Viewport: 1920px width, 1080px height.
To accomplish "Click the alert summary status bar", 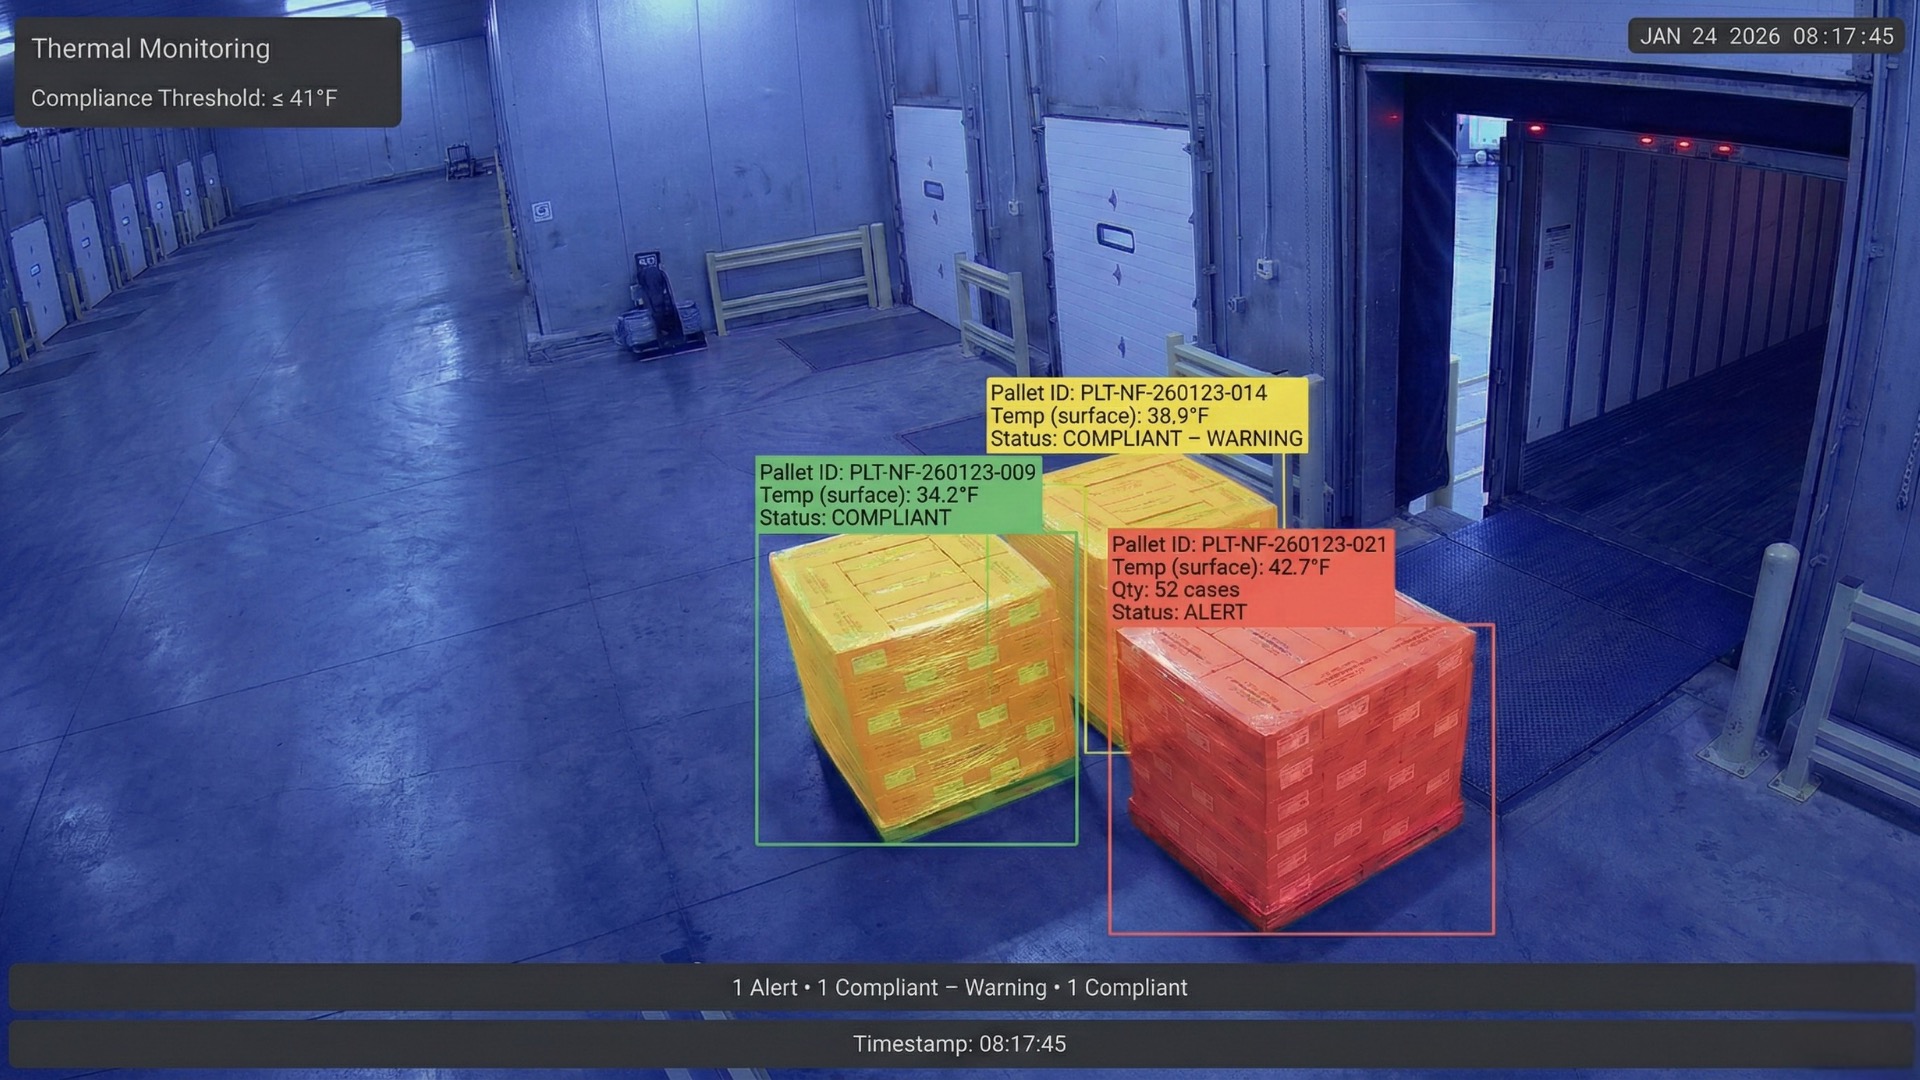I will tap(960, 988).
